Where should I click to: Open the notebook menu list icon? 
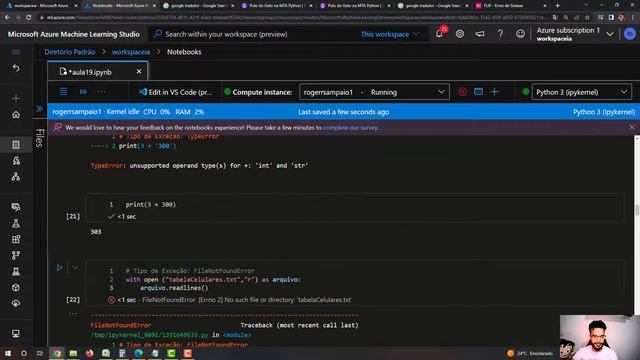coord(63,92)
